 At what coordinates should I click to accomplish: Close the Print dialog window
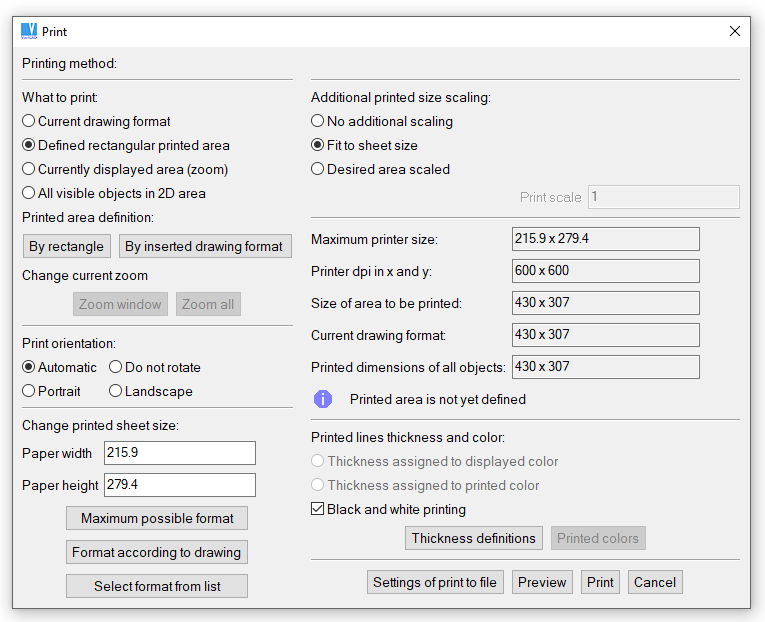pyautogui.click(x=735, y=31)
